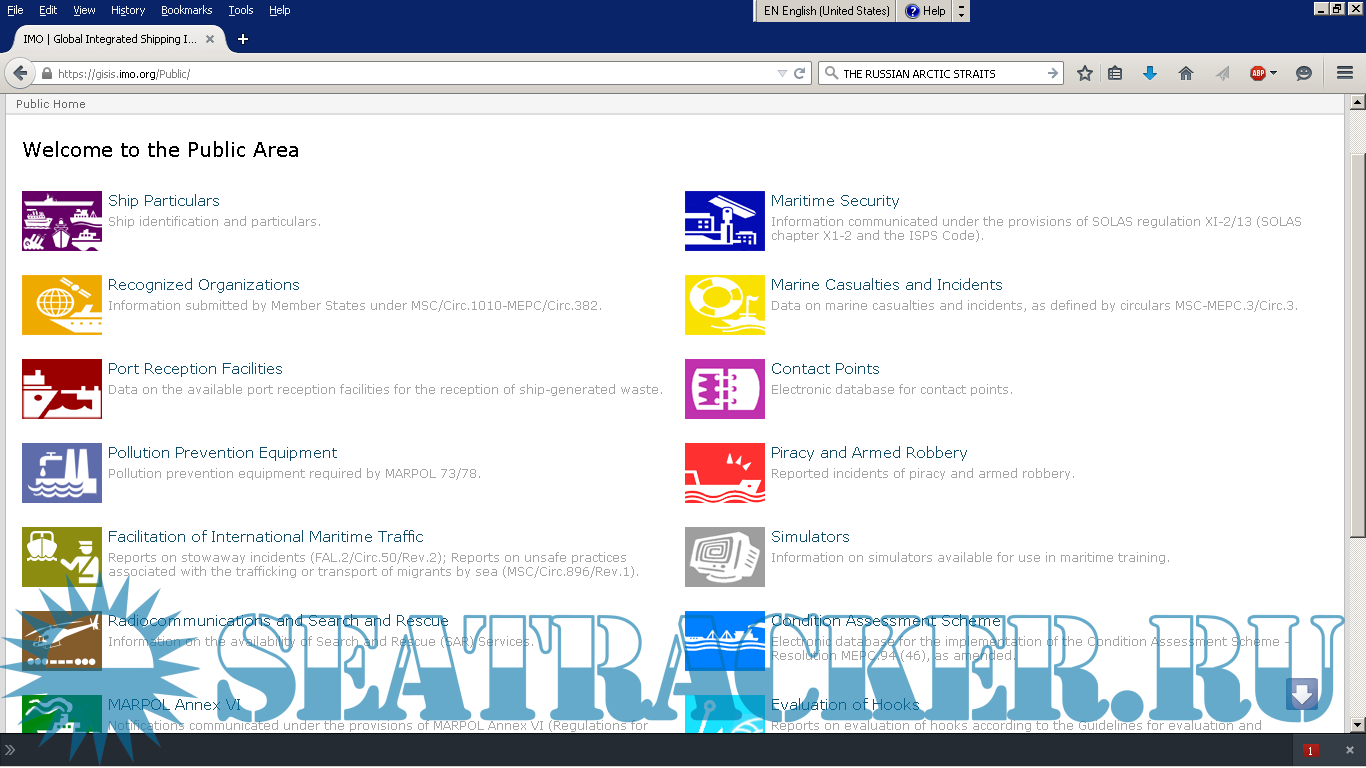
Task: Open the Bookmarks menu
Action: pyautogui.click(x=186, y=10)
